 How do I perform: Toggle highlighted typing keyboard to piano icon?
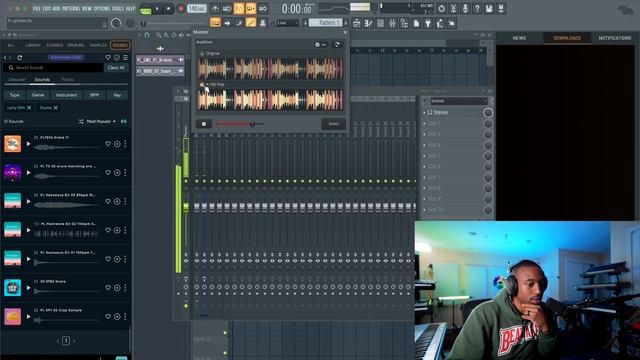(215, 23)
